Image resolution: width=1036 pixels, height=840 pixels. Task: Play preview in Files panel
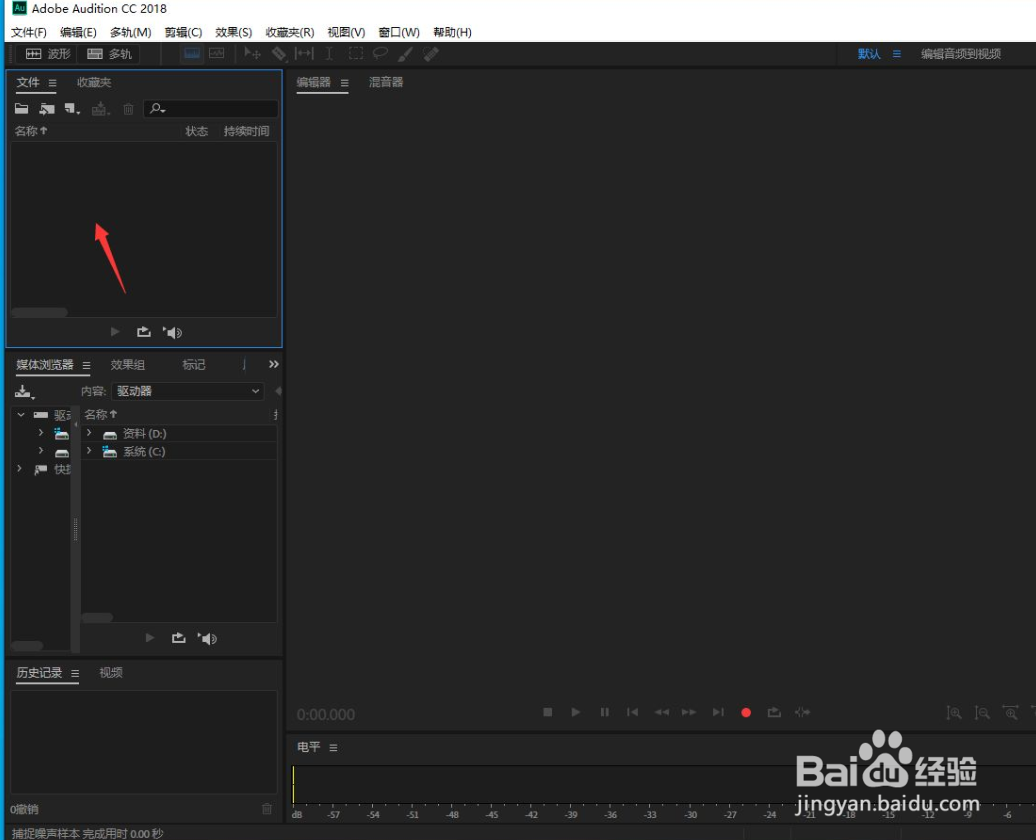[x=115, y=332]
